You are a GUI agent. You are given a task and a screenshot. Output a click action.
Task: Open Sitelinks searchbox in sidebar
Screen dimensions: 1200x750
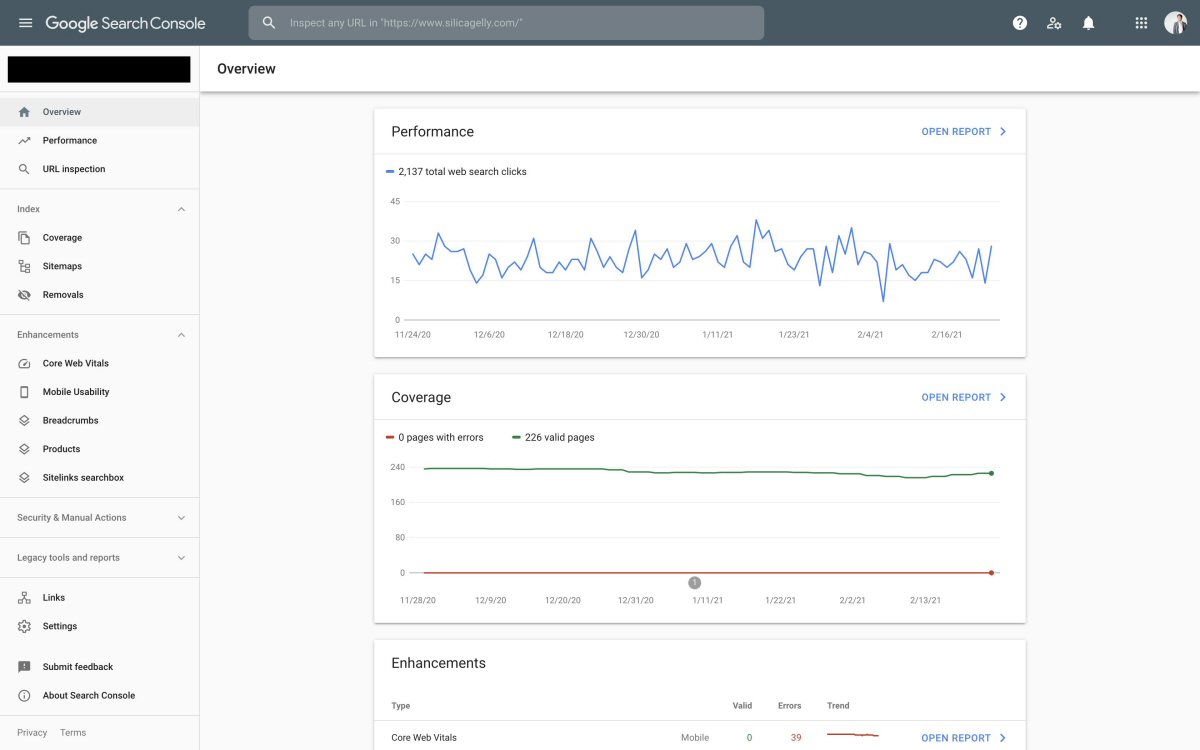[x=100, y=478]
